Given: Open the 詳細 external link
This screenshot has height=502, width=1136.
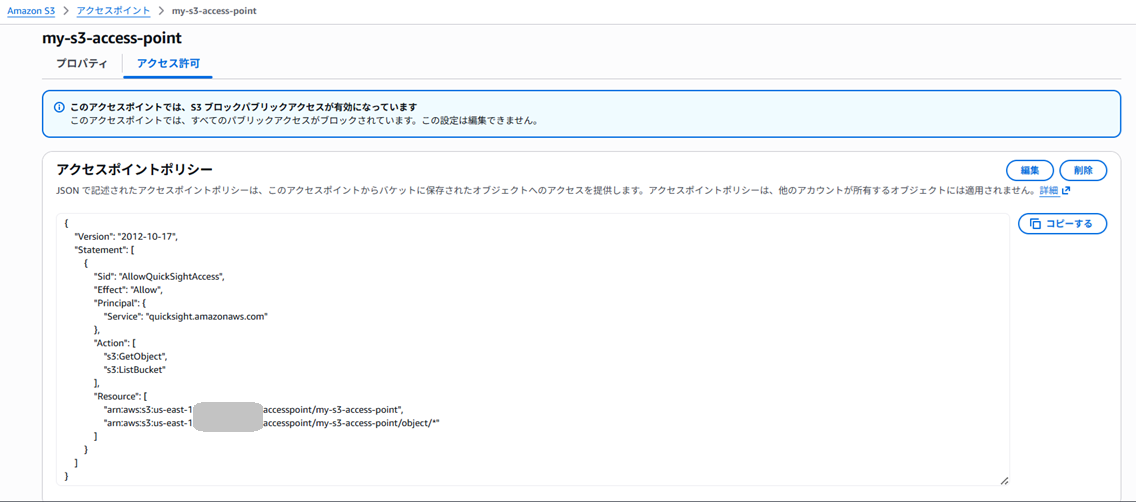Looking at the screenshot, I should (x=1048, y=191).
